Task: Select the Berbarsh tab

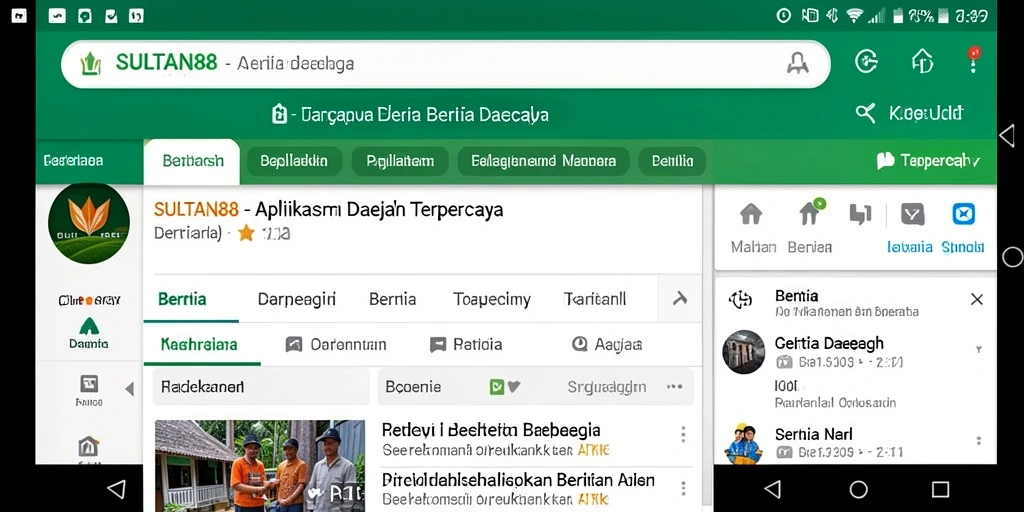Action: [192, 161]
